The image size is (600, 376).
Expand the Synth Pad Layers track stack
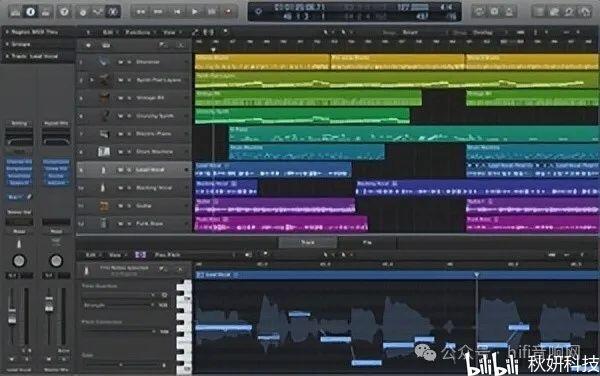point(91,80)
